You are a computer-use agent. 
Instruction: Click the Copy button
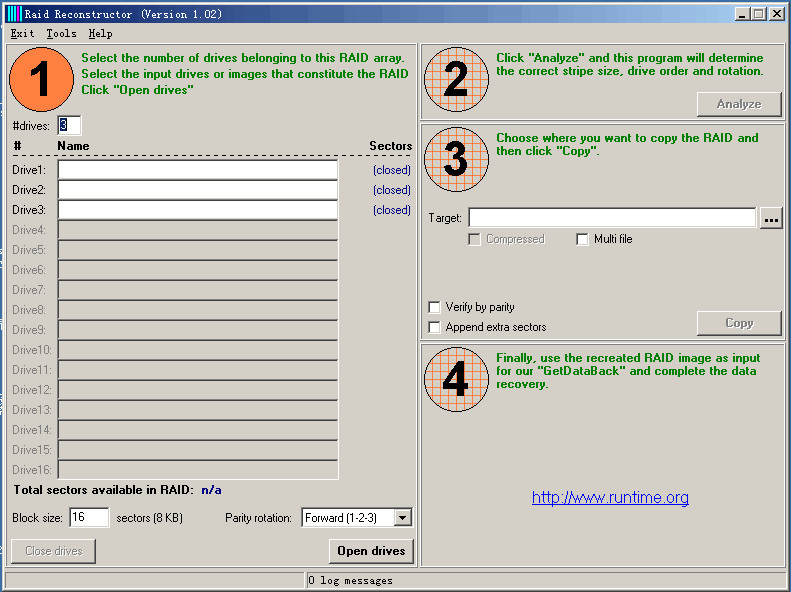739,323
